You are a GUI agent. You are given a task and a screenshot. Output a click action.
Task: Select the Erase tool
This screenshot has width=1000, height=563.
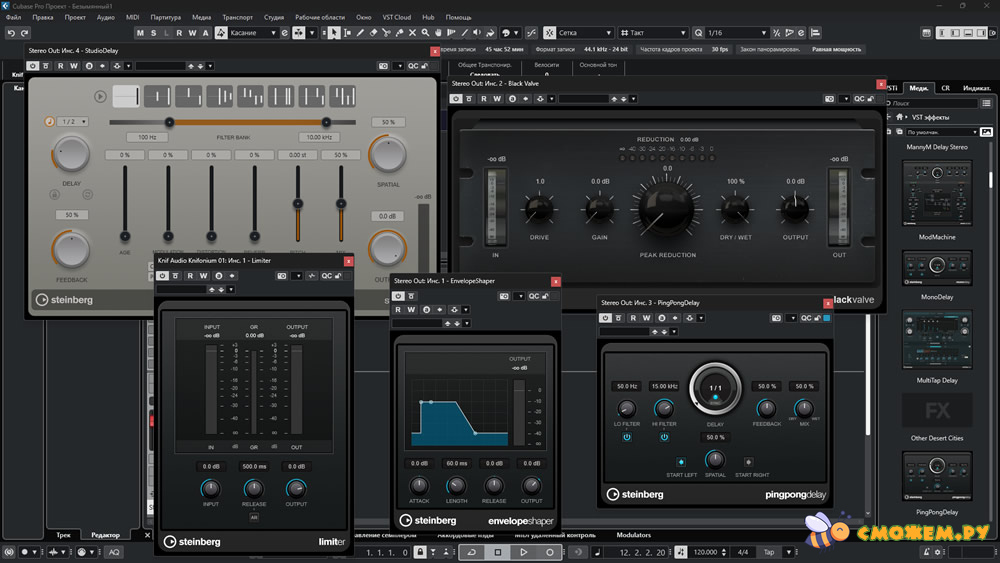coord(374,33)
